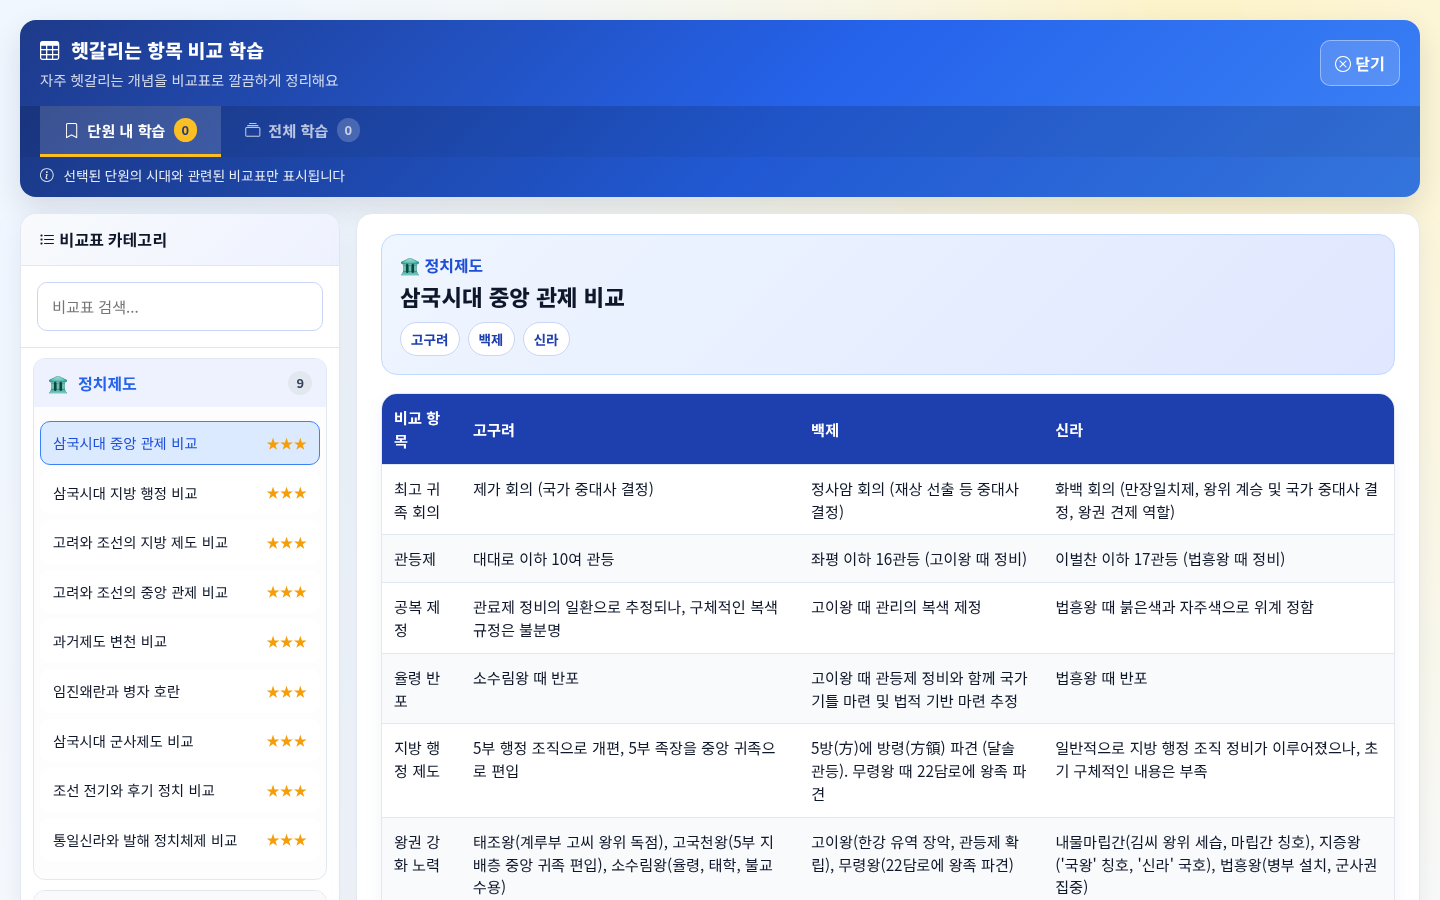Collapse the 정치제도 category section
This screenshot has width=1440, height=900.
[180, 383]
